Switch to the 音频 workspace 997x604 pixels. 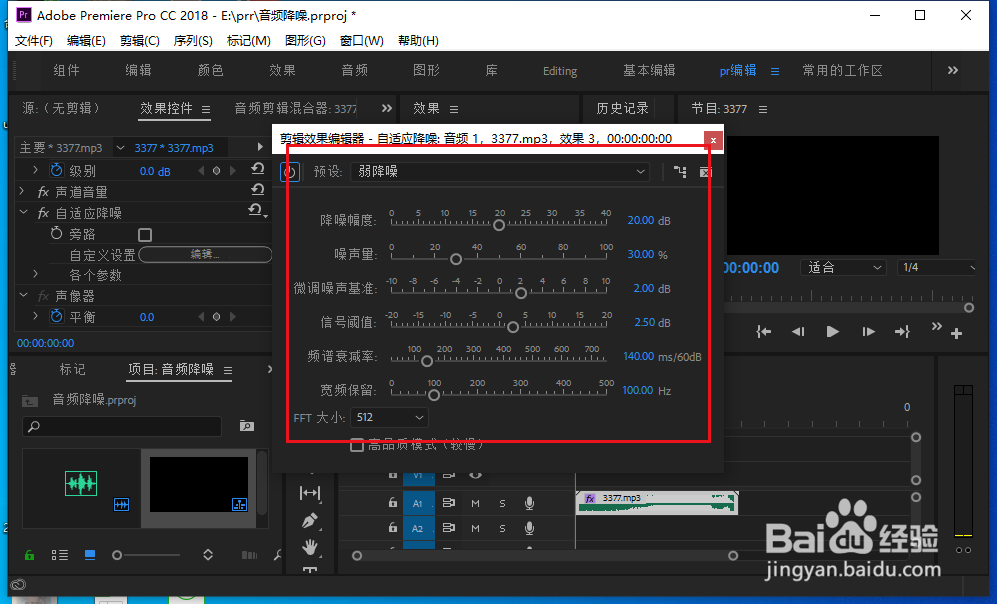355,70
